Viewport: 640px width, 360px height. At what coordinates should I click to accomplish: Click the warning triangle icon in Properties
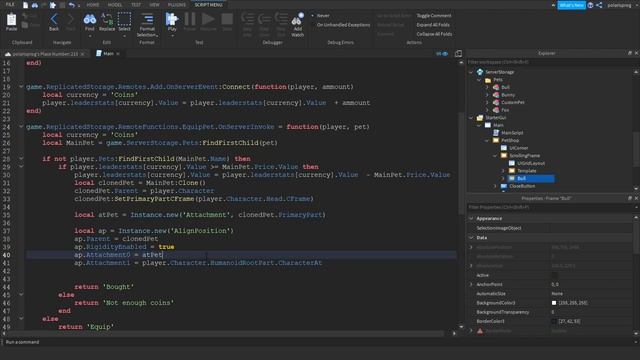(x=480, y=331)
